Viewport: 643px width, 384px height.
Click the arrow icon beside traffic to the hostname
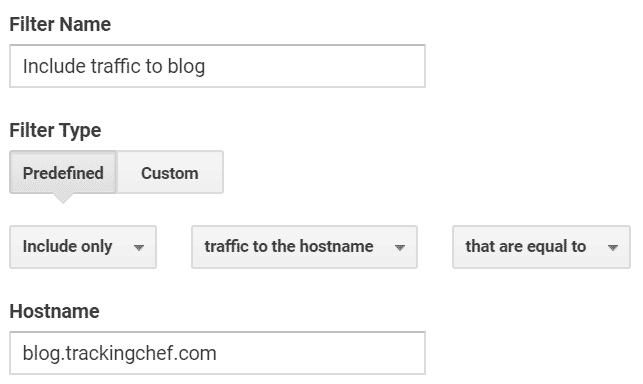pos(400,247)
